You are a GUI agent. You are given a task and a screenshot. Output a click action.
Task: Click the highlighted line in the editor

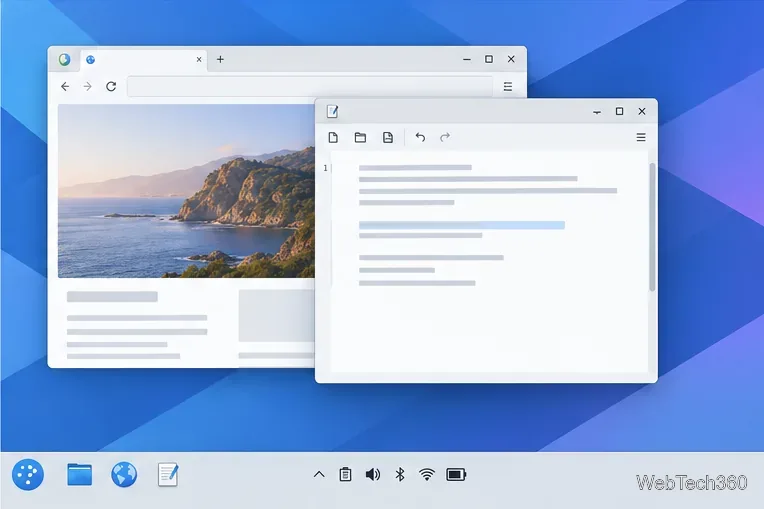(462, 225)
